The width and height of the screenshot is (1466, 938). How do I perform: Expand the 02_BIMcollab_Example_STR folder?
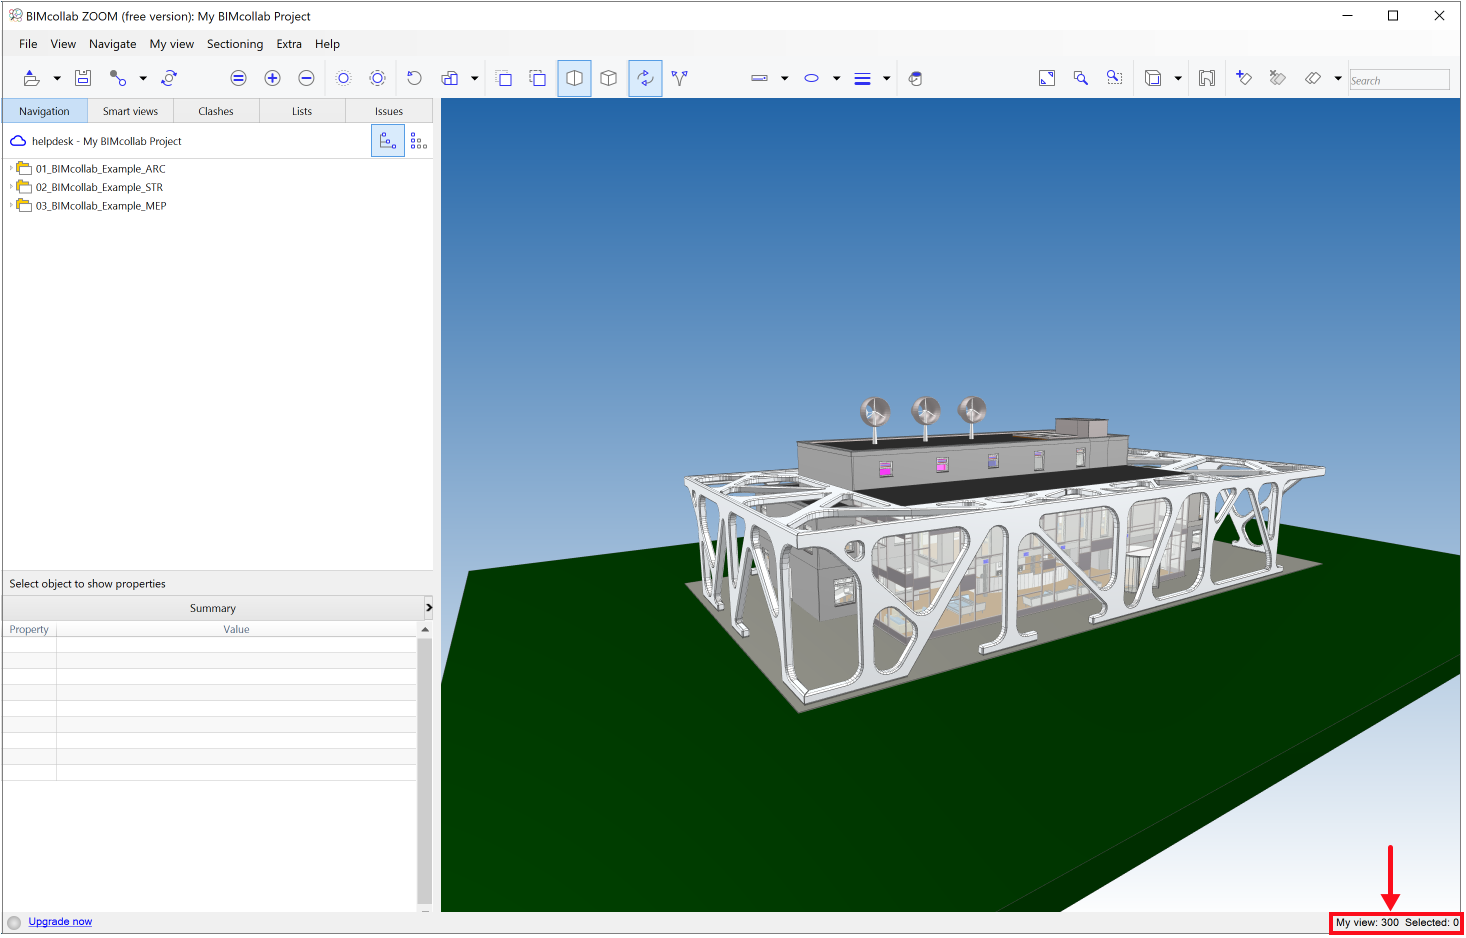point(11,187)
